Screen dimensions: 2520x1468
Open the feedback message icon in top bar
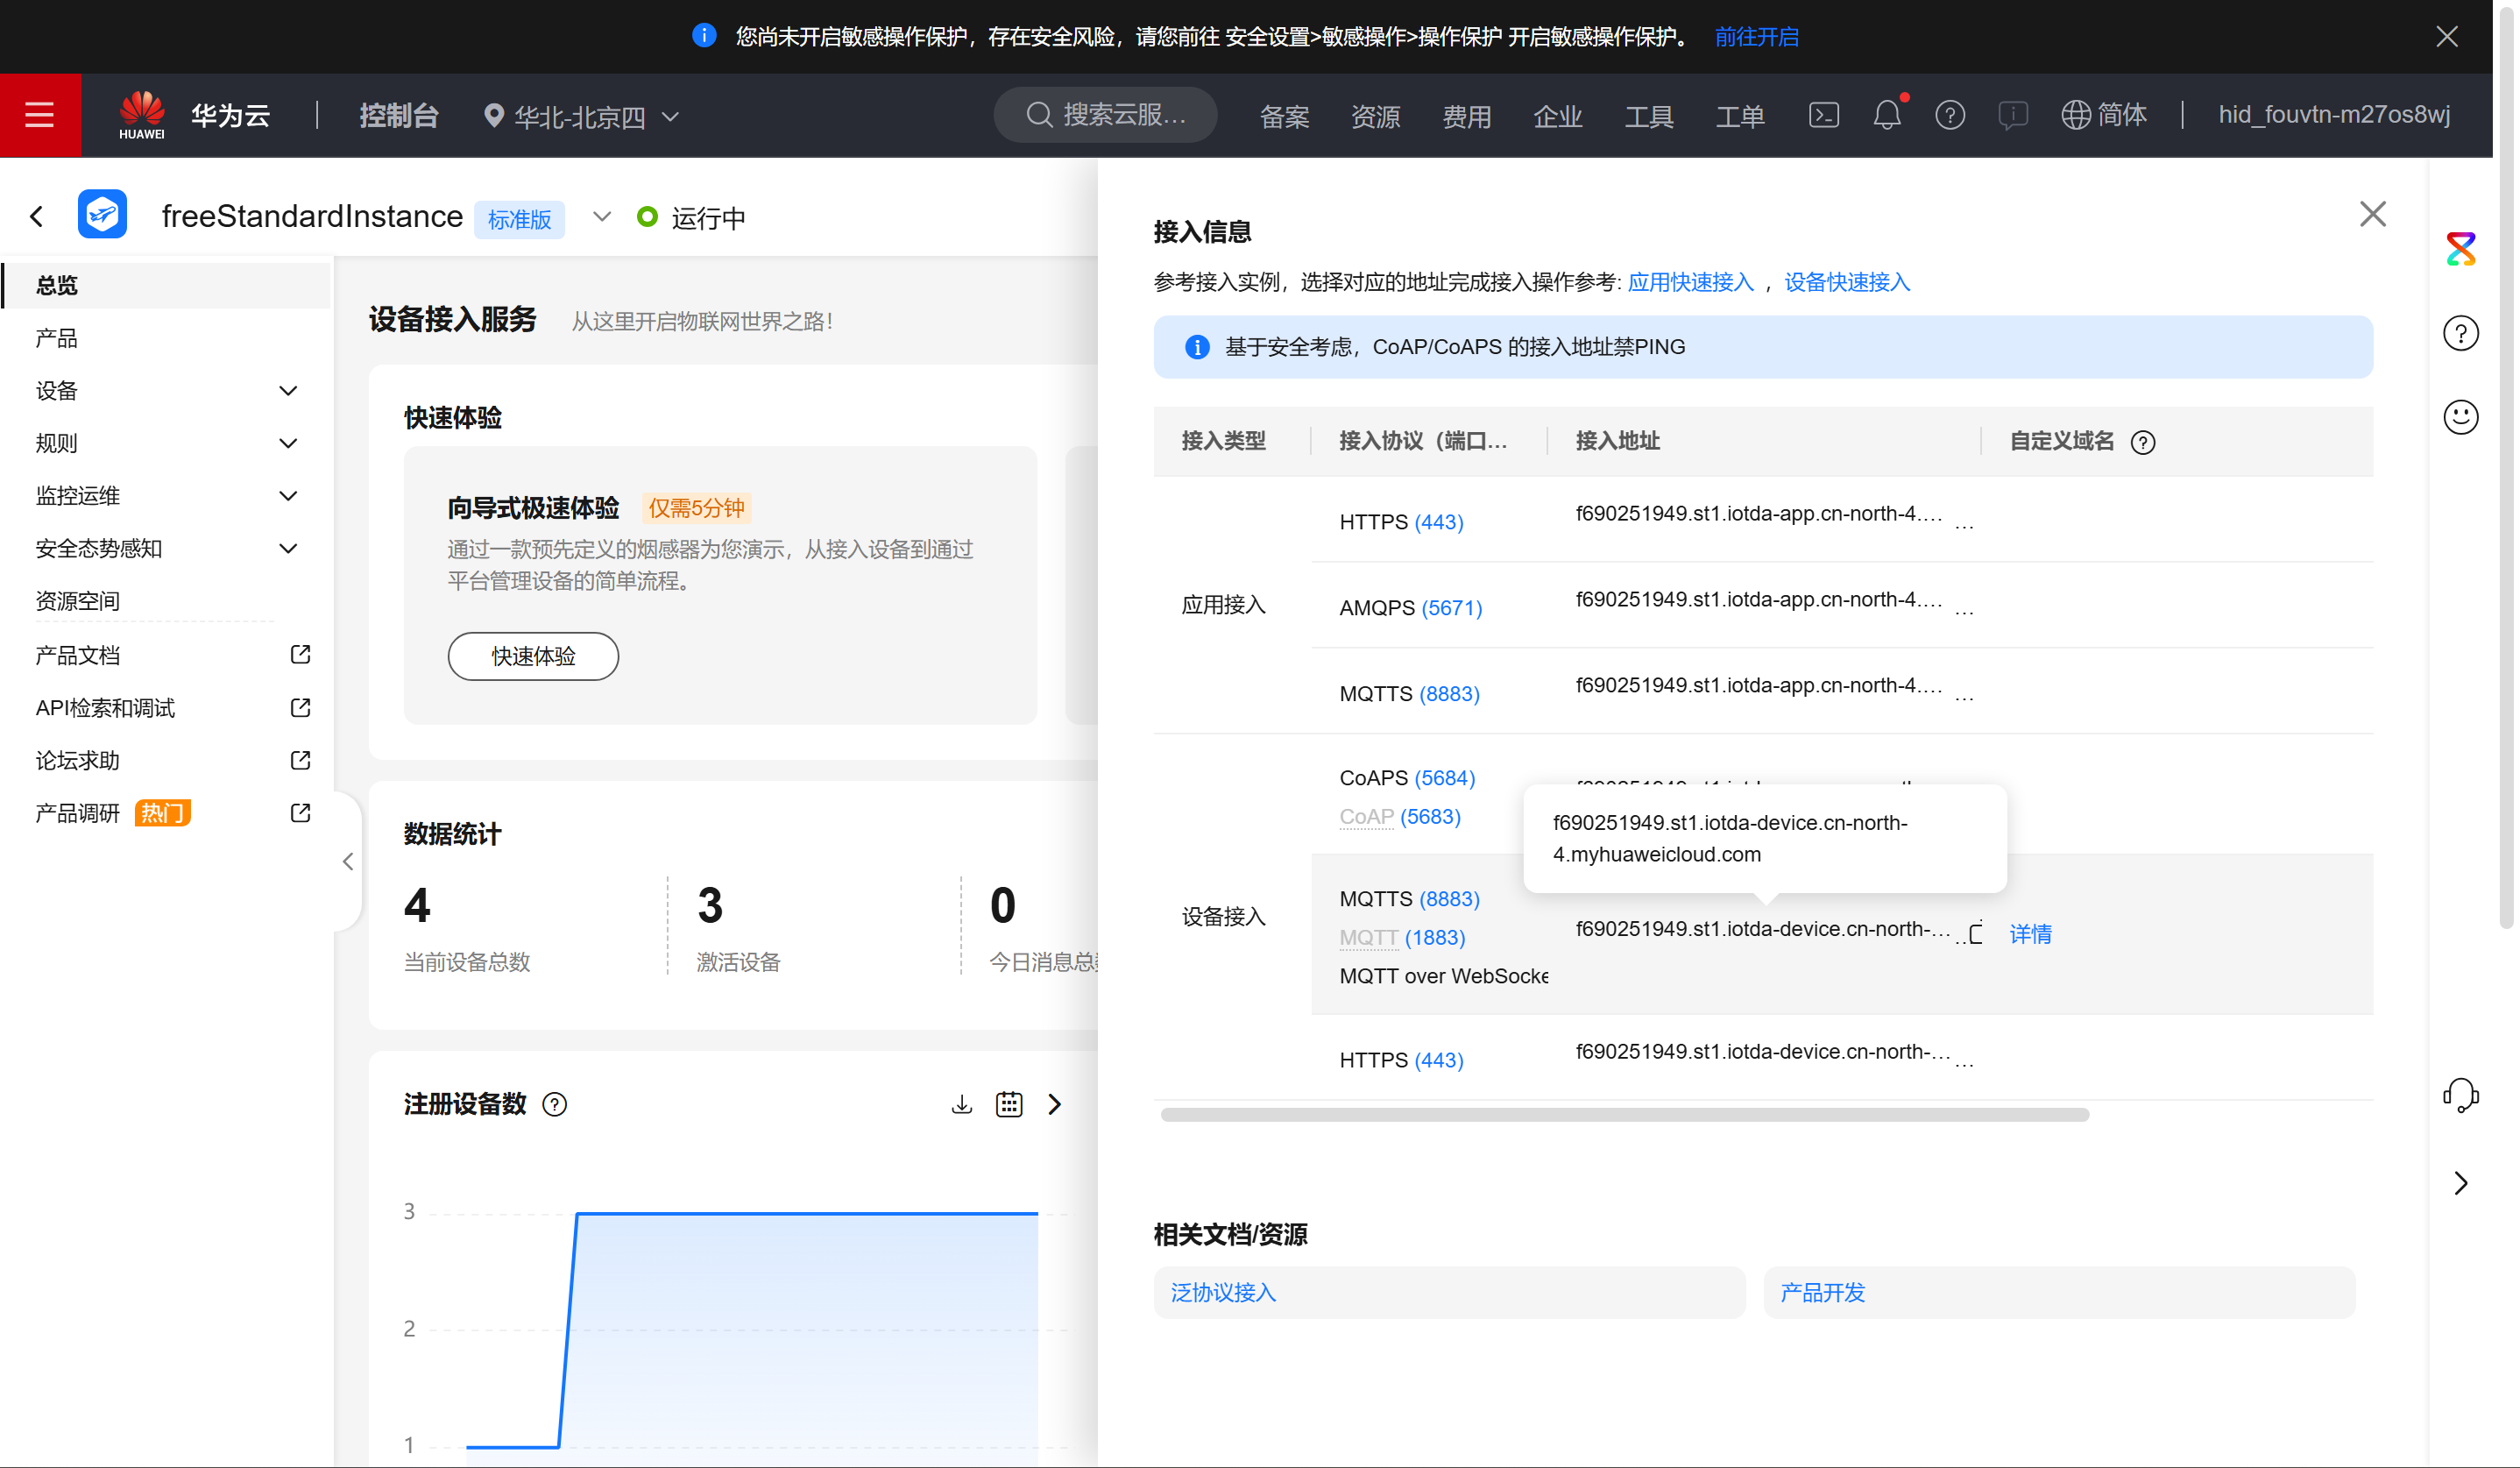pos(2012,115)
